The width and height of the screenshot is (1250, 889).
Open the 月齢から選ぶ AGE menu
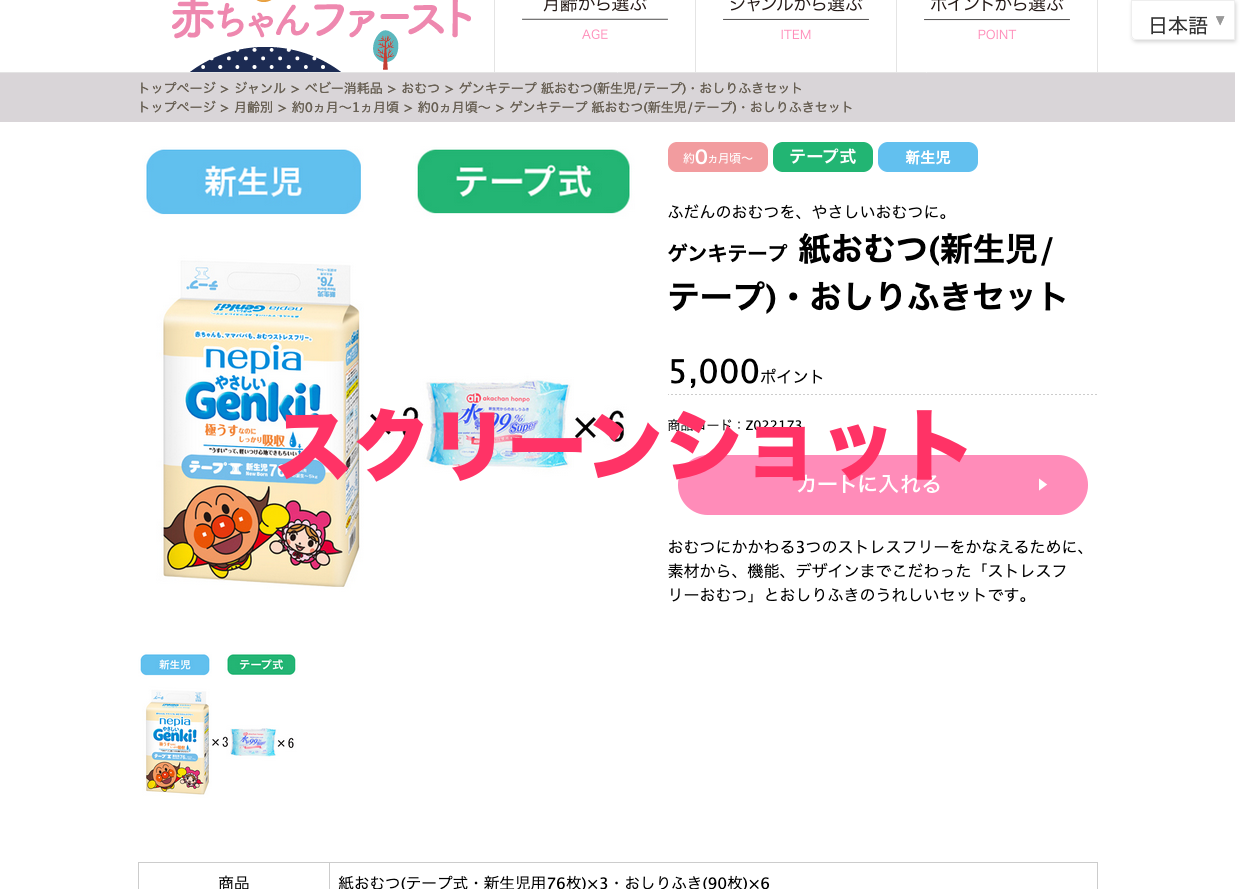pyautogui.click(x=595, y=20)
